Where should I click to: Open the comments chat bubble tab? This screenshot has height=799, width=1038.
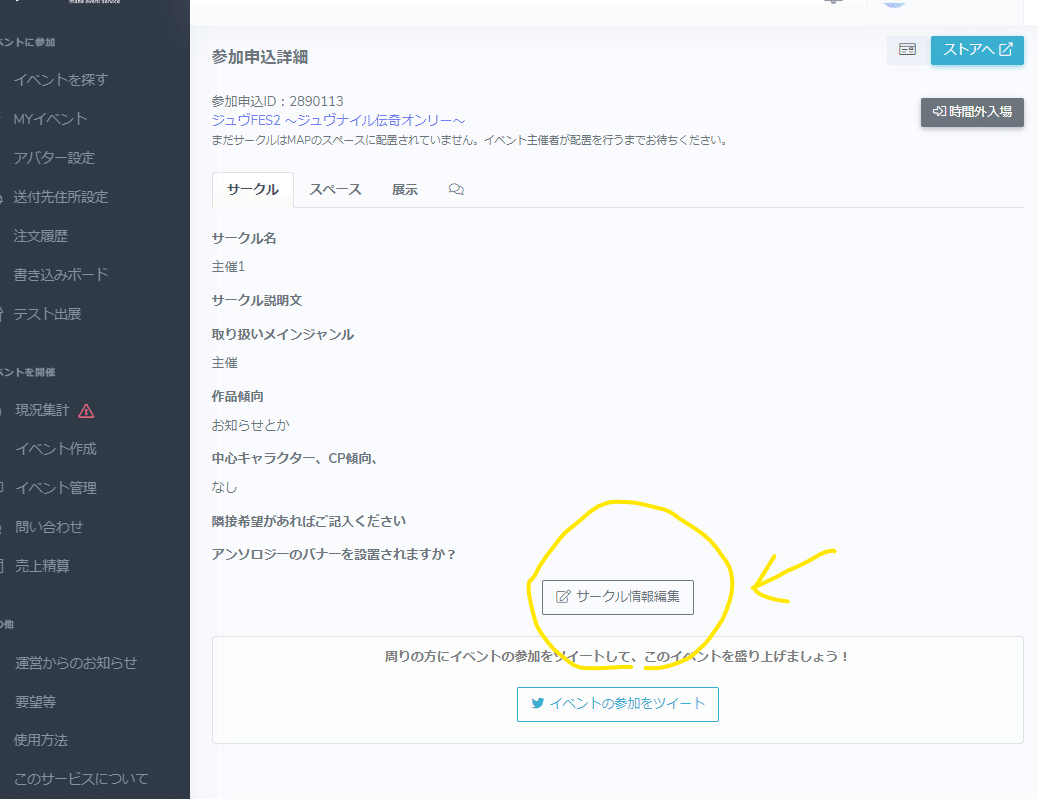[x=456, y=189]
